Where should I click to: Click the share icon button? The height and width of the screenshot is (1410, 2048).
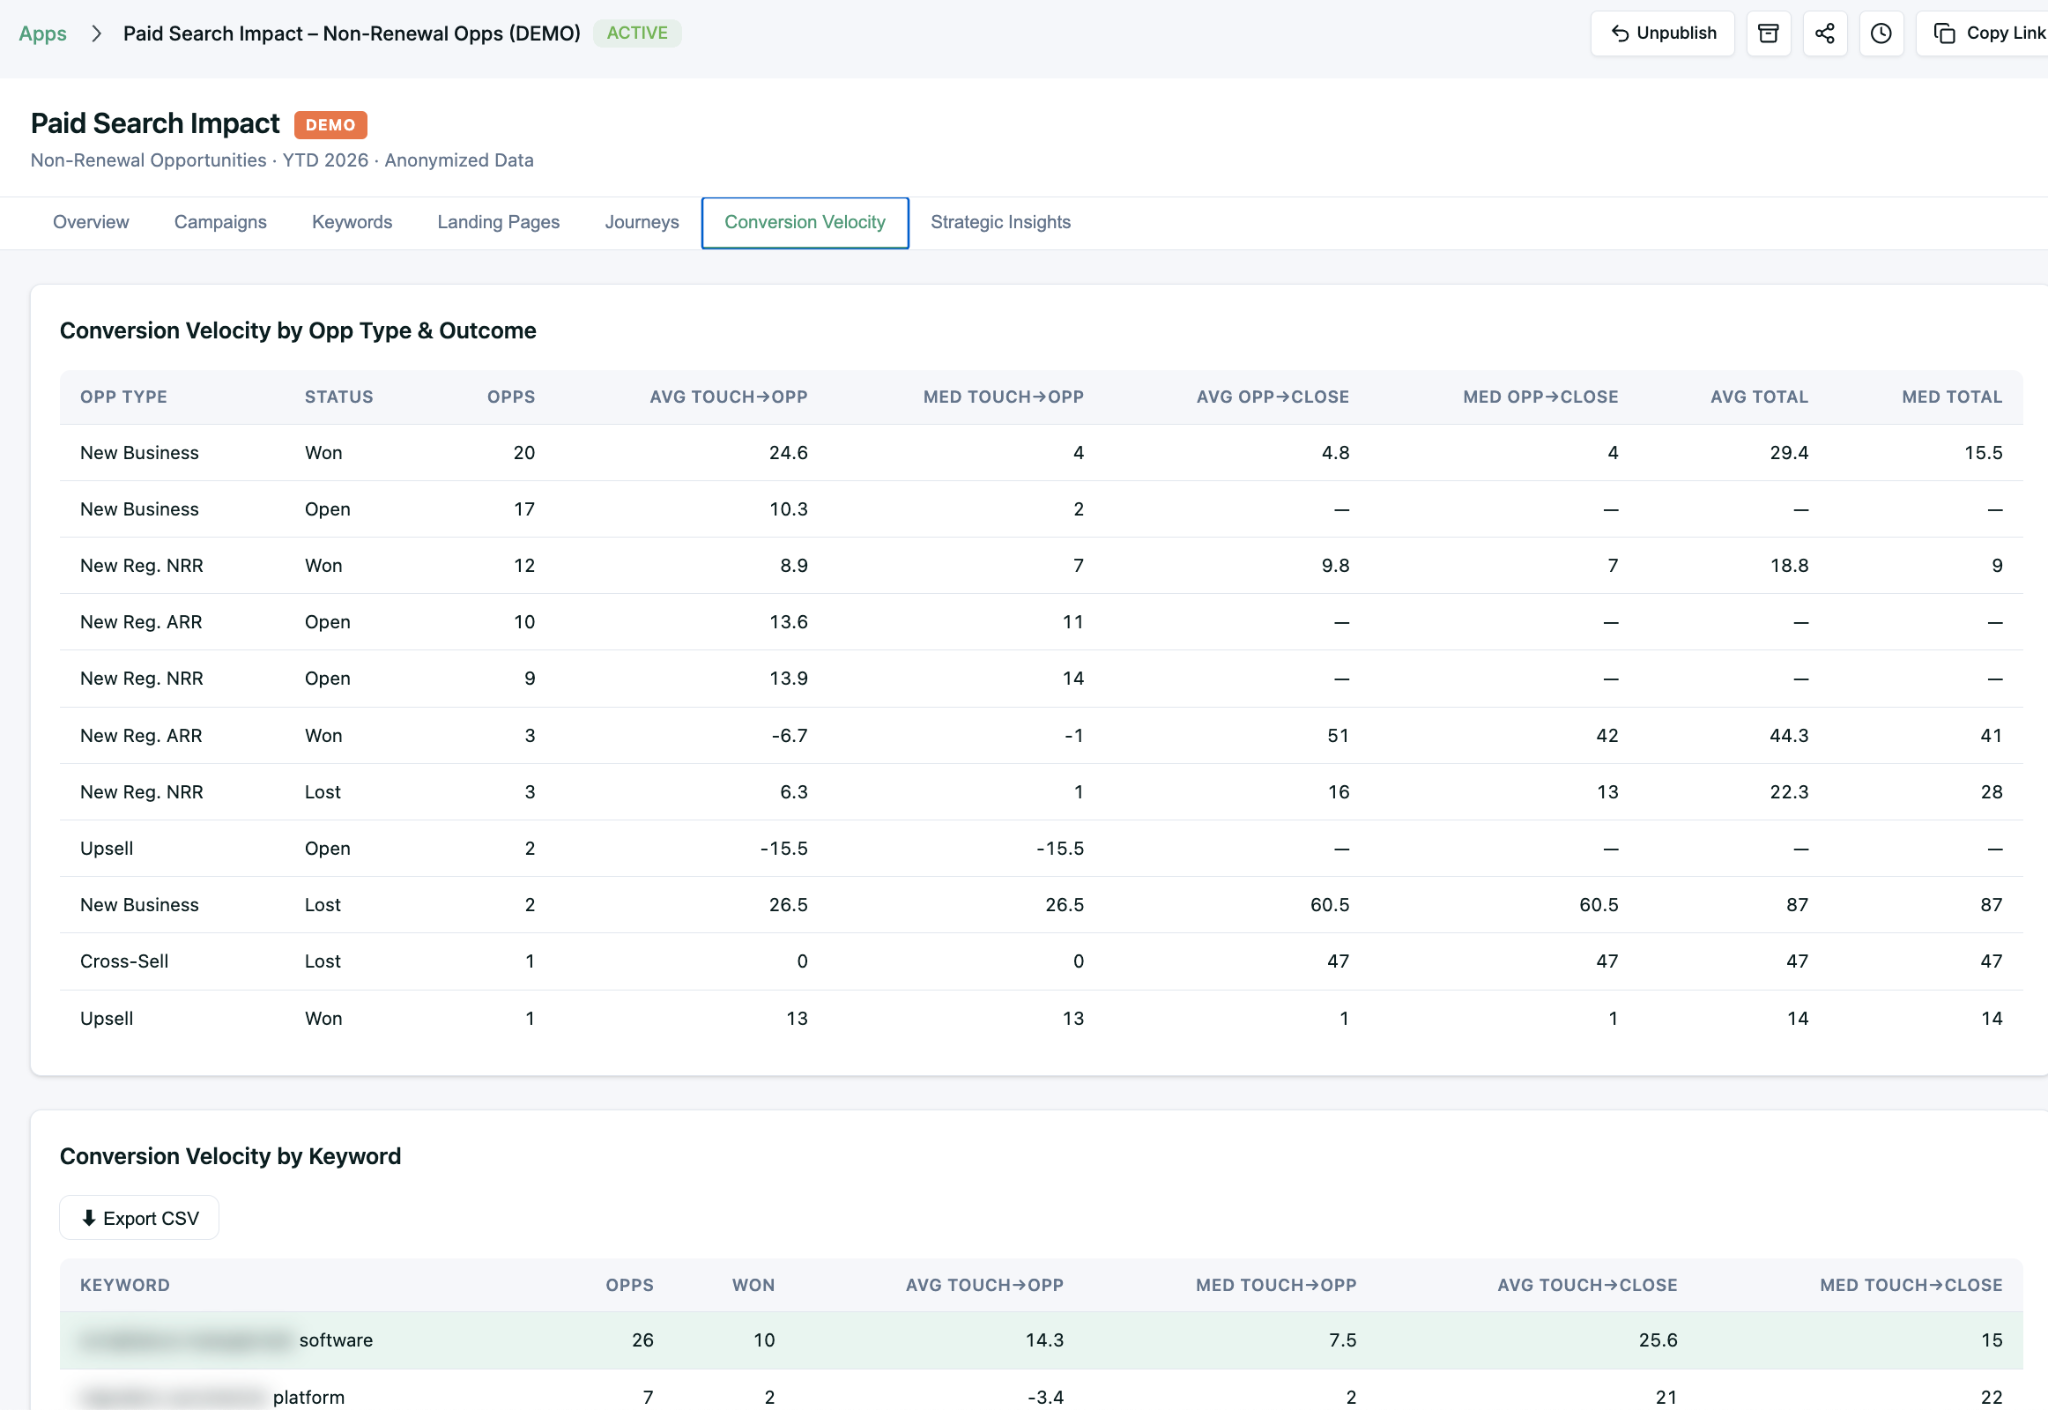(x=1824, y=33)
